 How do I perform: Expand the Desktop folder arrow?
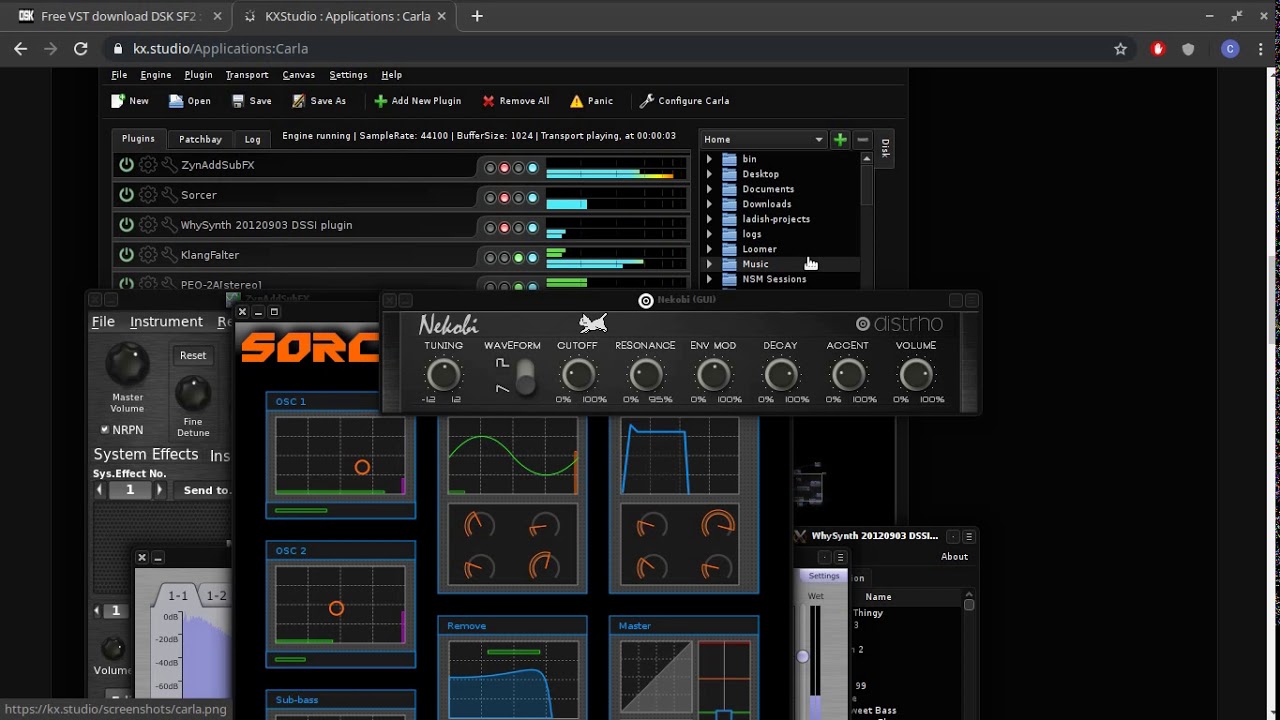(x=709, y=174)
